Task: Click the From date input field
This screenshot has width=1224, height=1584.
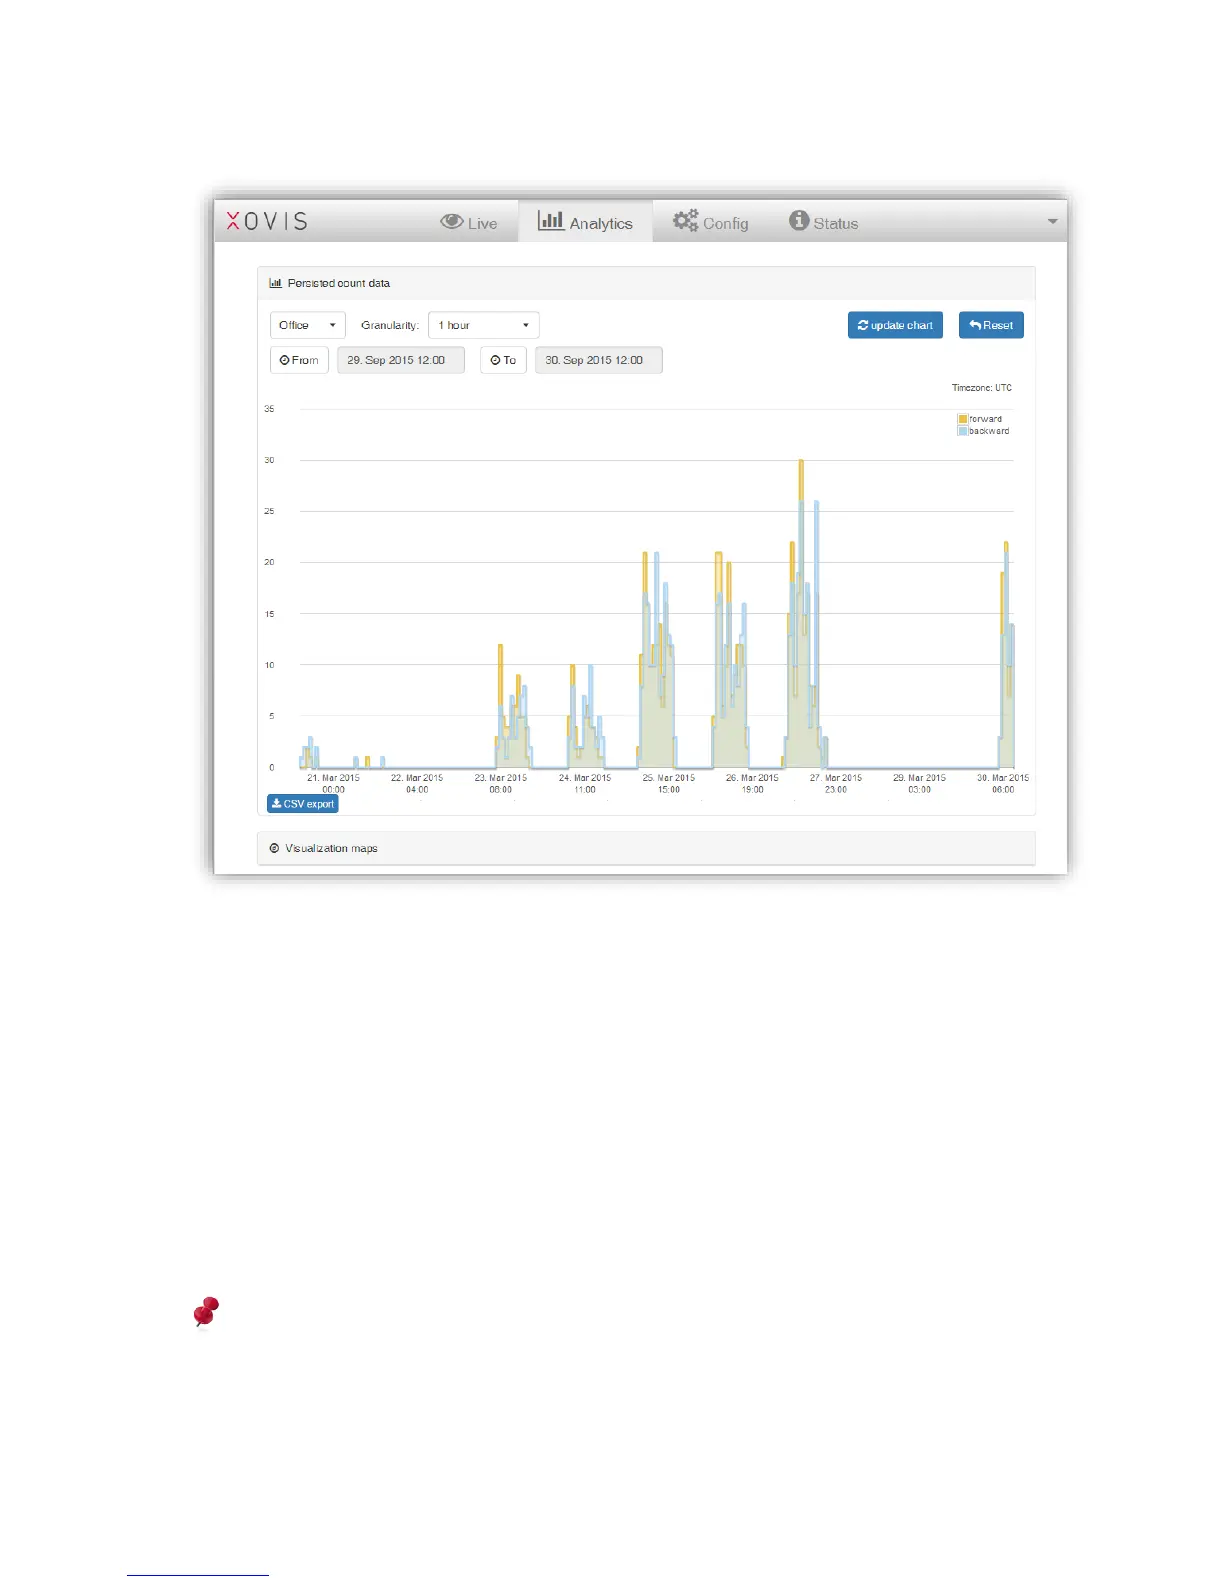Action: pos(400,360)
